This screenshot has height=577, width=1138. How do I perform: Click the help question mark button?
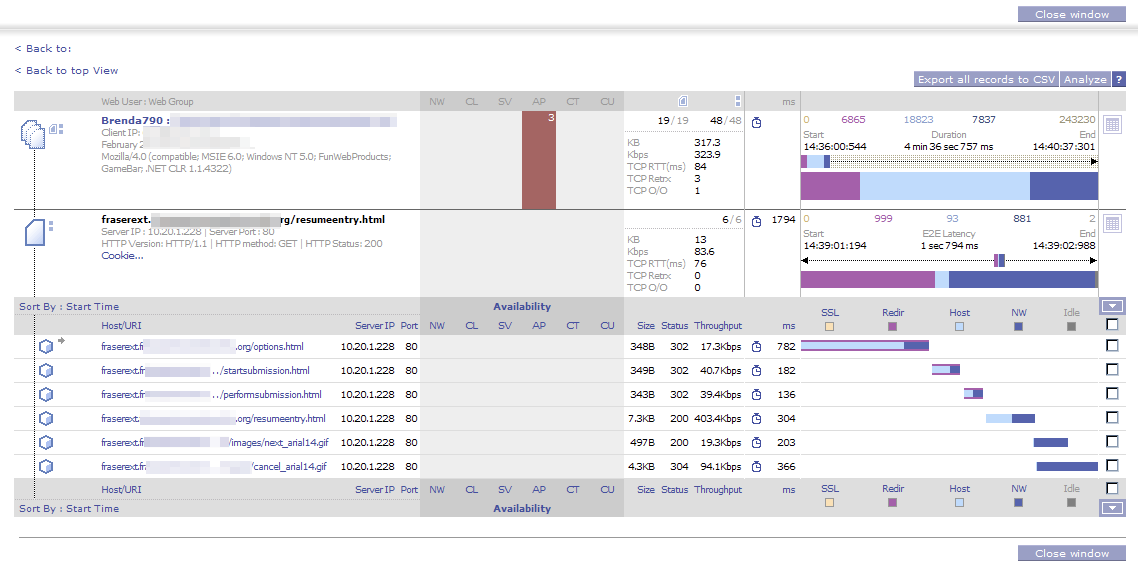pos(1118,79)
